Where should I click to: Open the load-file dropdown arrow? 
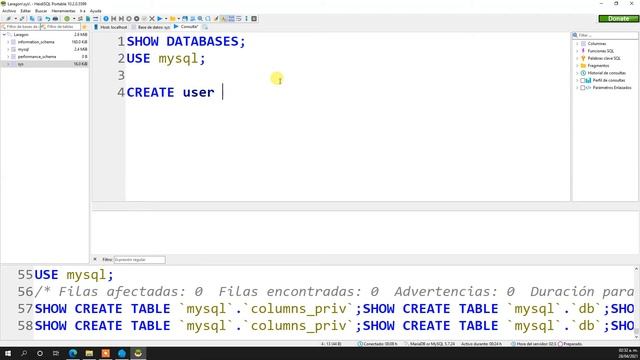coord(179,19)
